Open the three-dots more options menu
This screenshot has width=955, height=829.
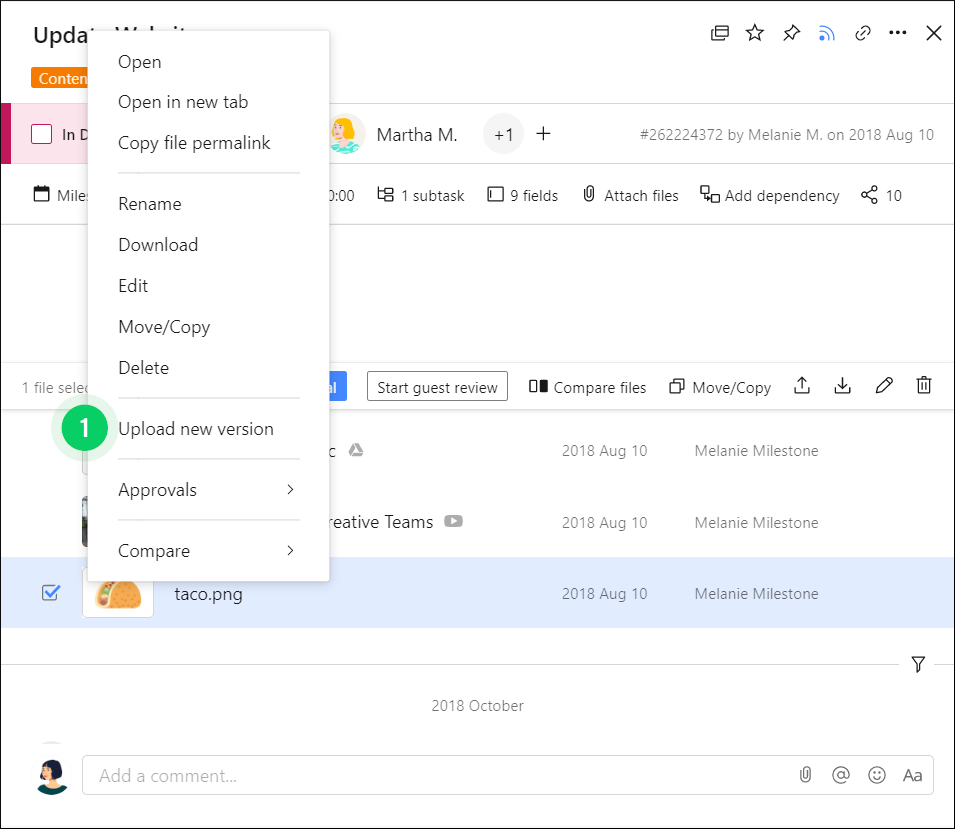pos(898,33)
